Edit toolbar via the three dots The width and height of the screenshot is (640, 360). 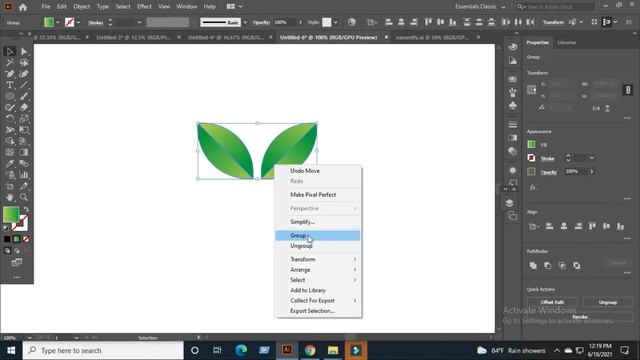click(17, 278)
